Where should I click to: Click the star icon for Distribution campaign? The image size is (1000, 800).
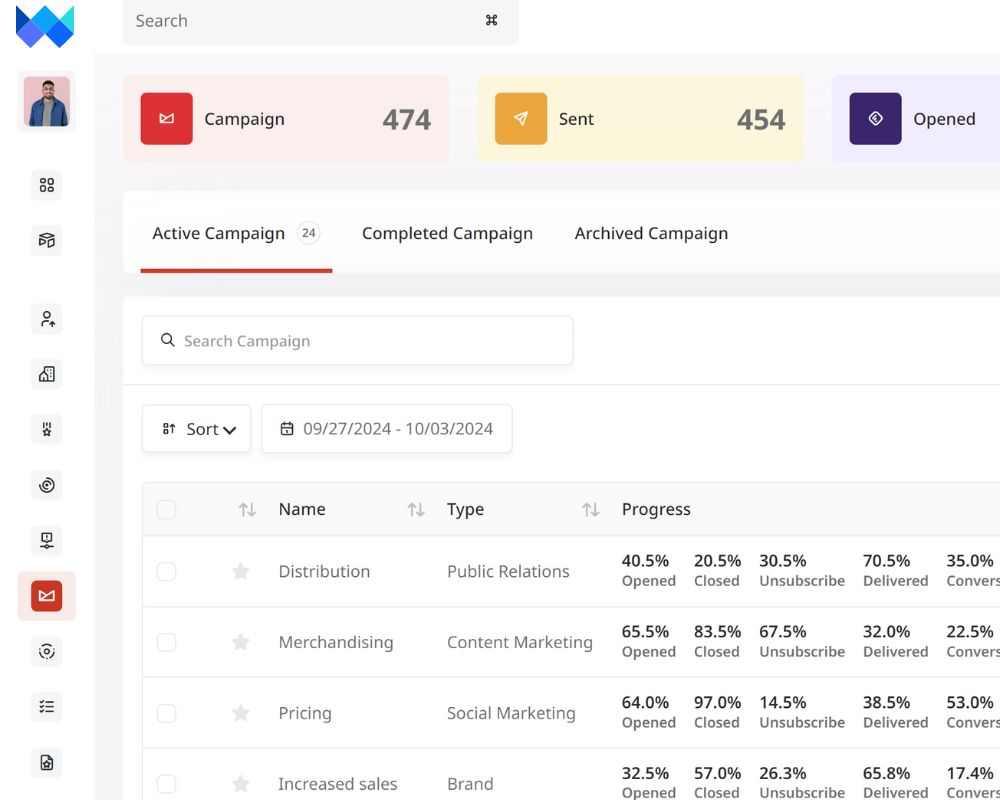coord(240,571)
